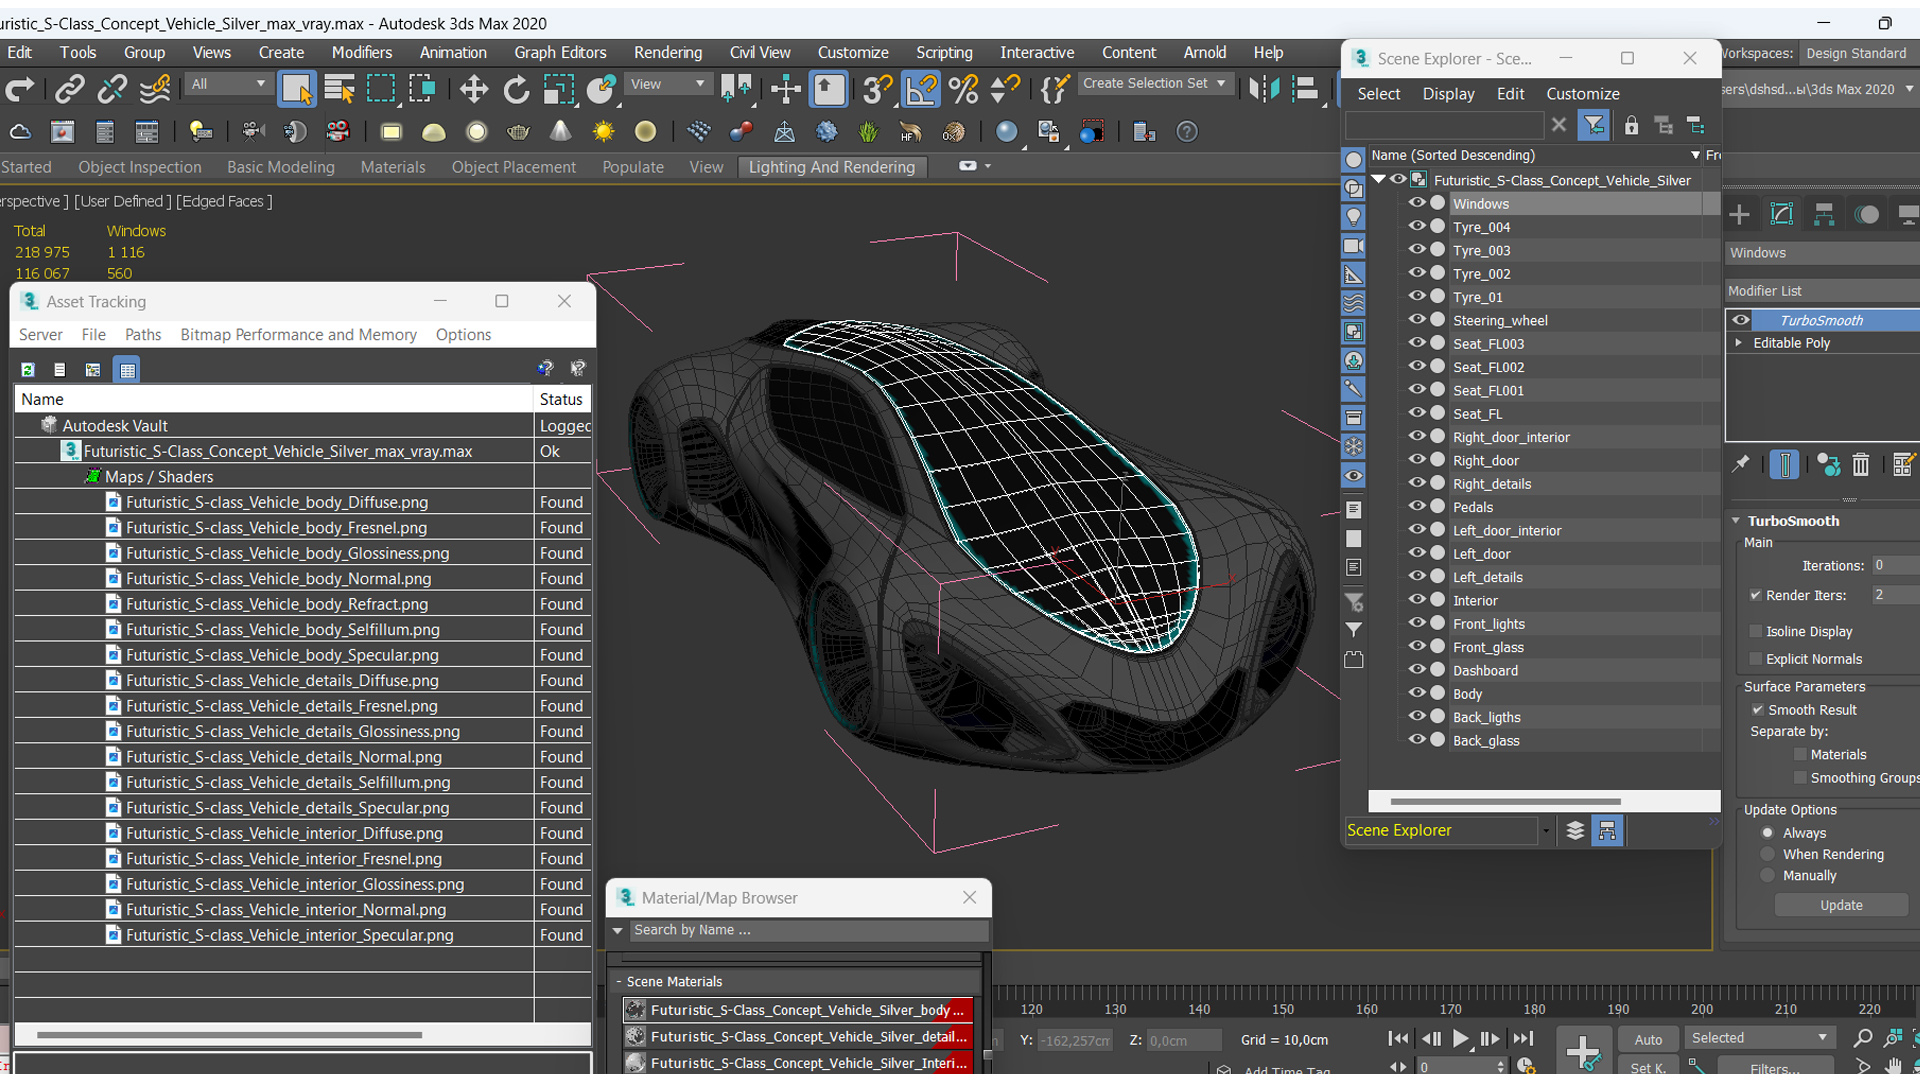The height and width of the screenshot is (1080, 1920).
Task: Enable Explicit Normals checkbox
Action: point(1755,659)
